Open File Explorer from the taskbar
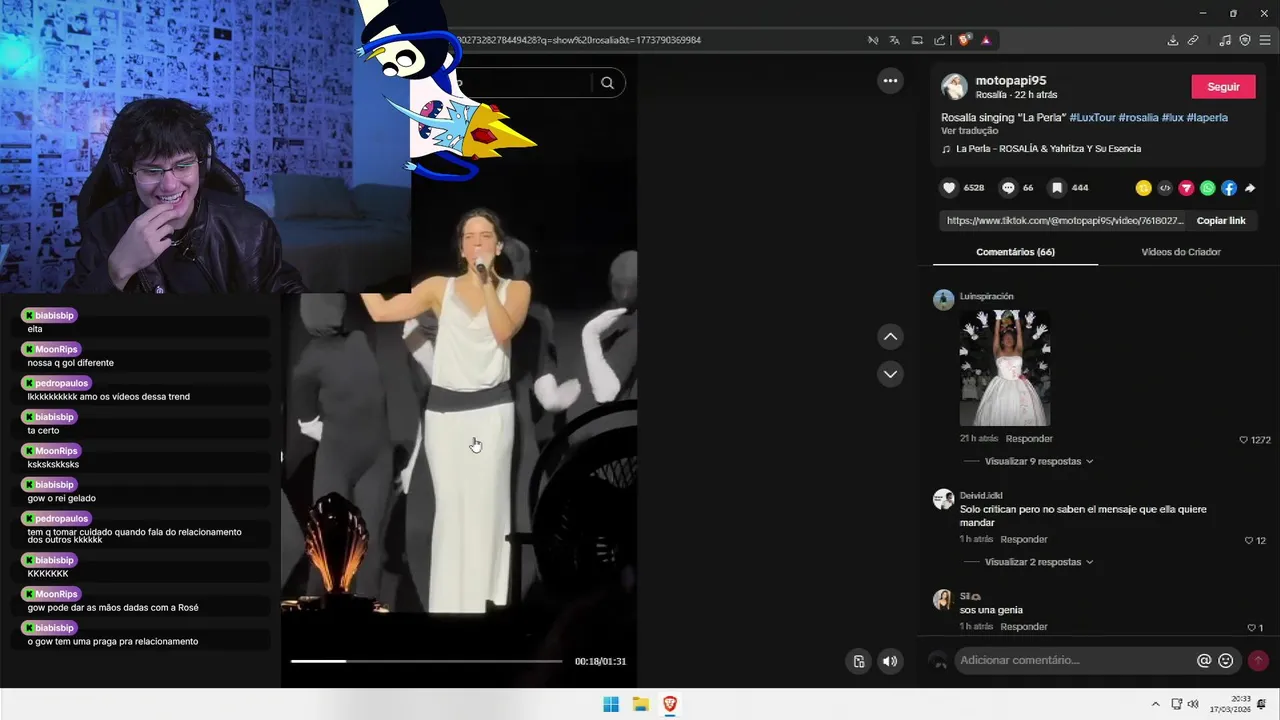Screen dimensions: 1280x720 click(x=641, y=704)
